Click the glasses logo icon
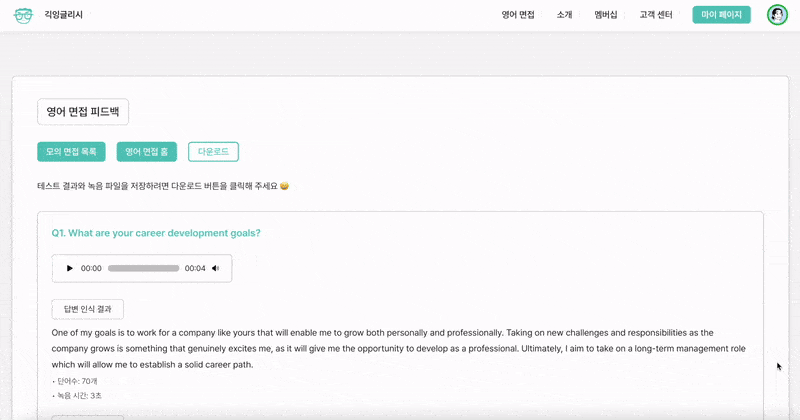 [23, 15]
